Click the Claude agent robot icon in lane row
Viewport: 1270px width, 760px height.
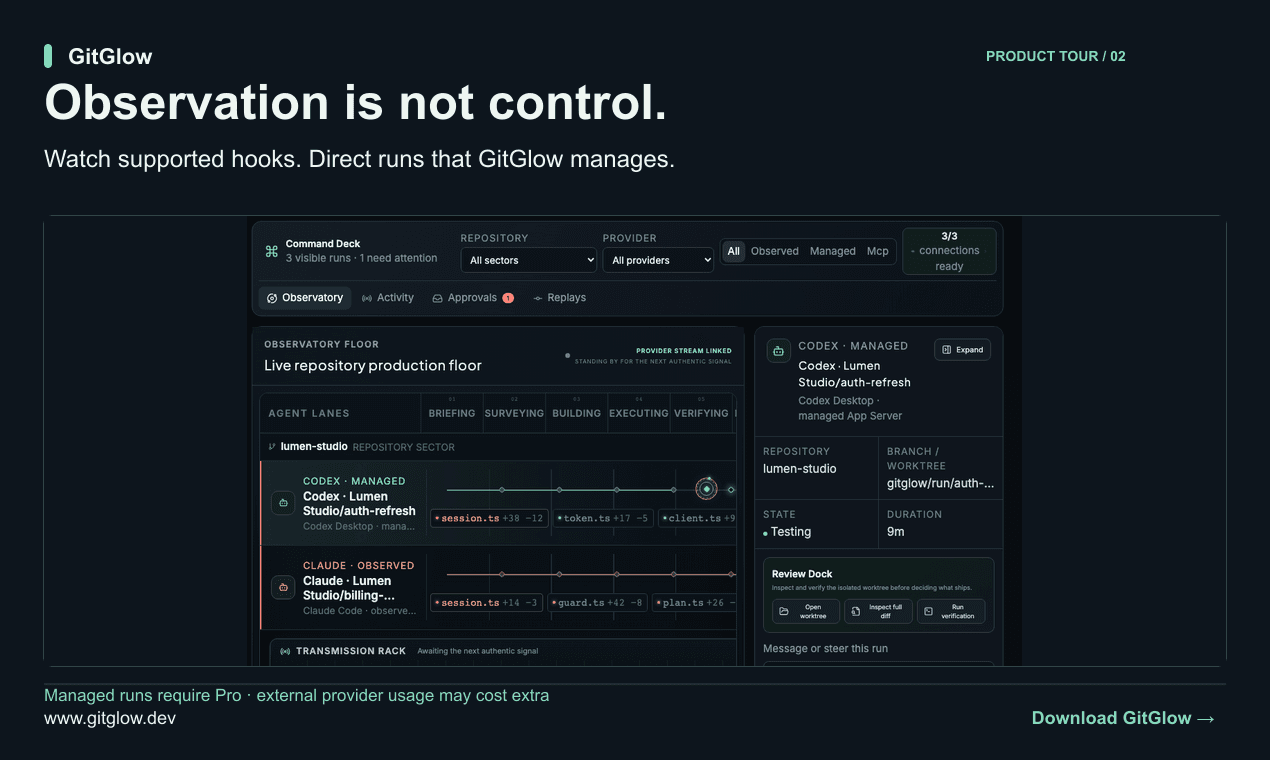click(x=283, y=587)
